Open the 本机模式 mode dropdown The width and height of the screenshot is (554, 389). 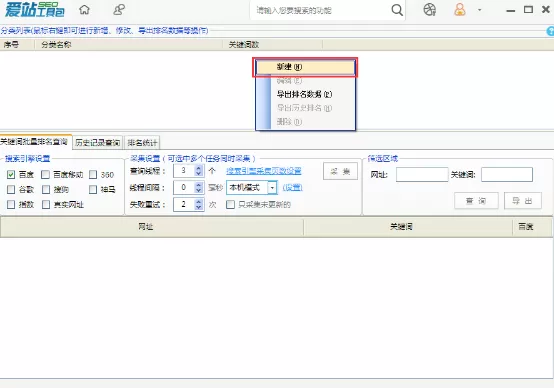272,188
